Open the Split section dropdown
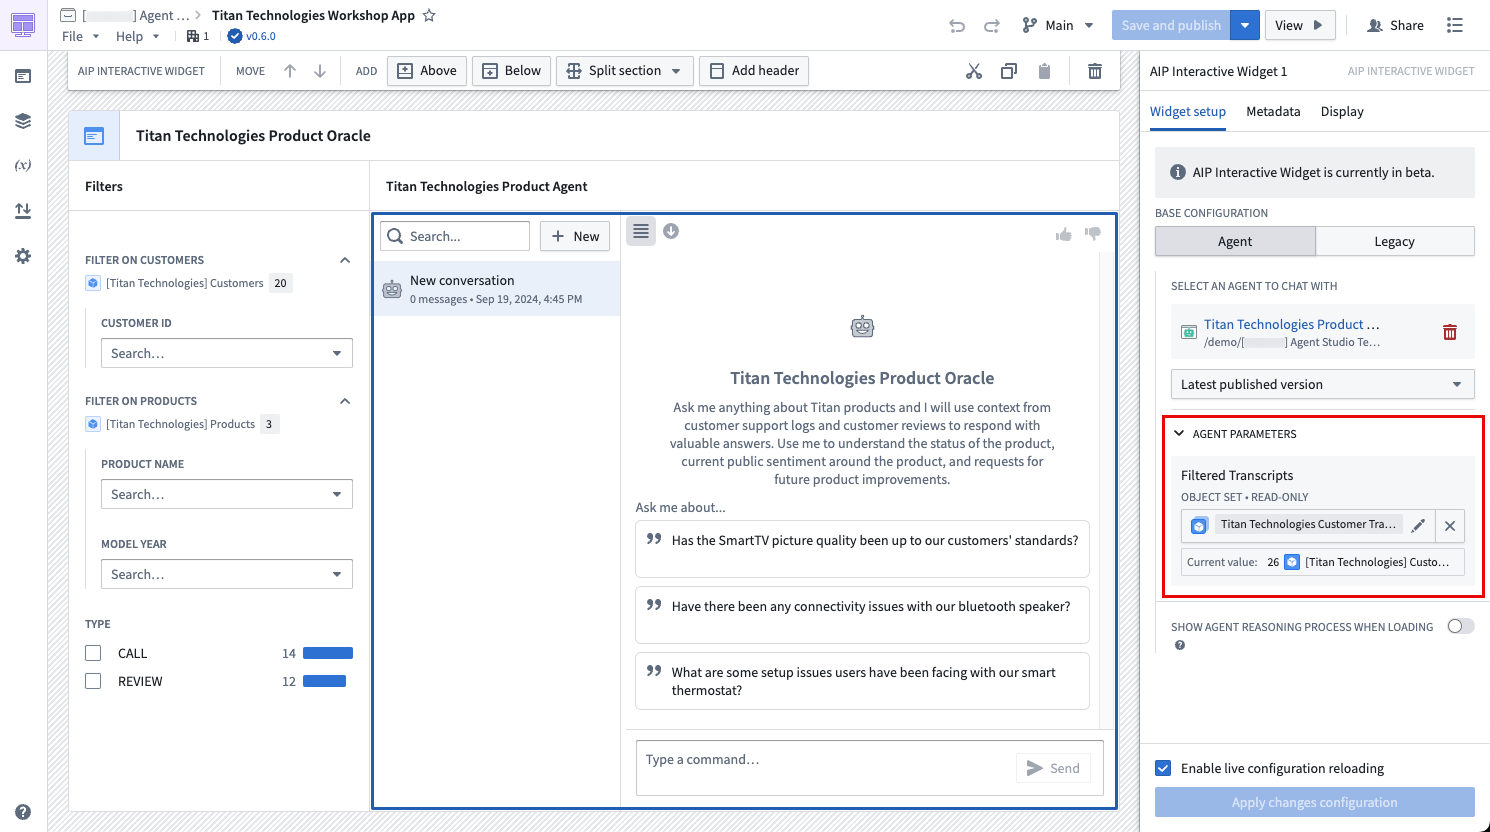 point(625,71)
